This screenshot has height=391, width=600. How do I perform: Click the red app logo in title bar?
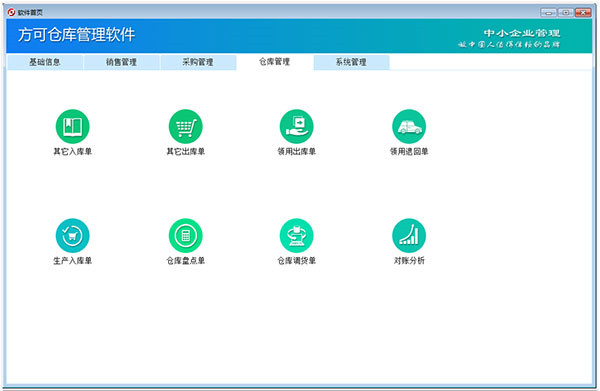11,12
